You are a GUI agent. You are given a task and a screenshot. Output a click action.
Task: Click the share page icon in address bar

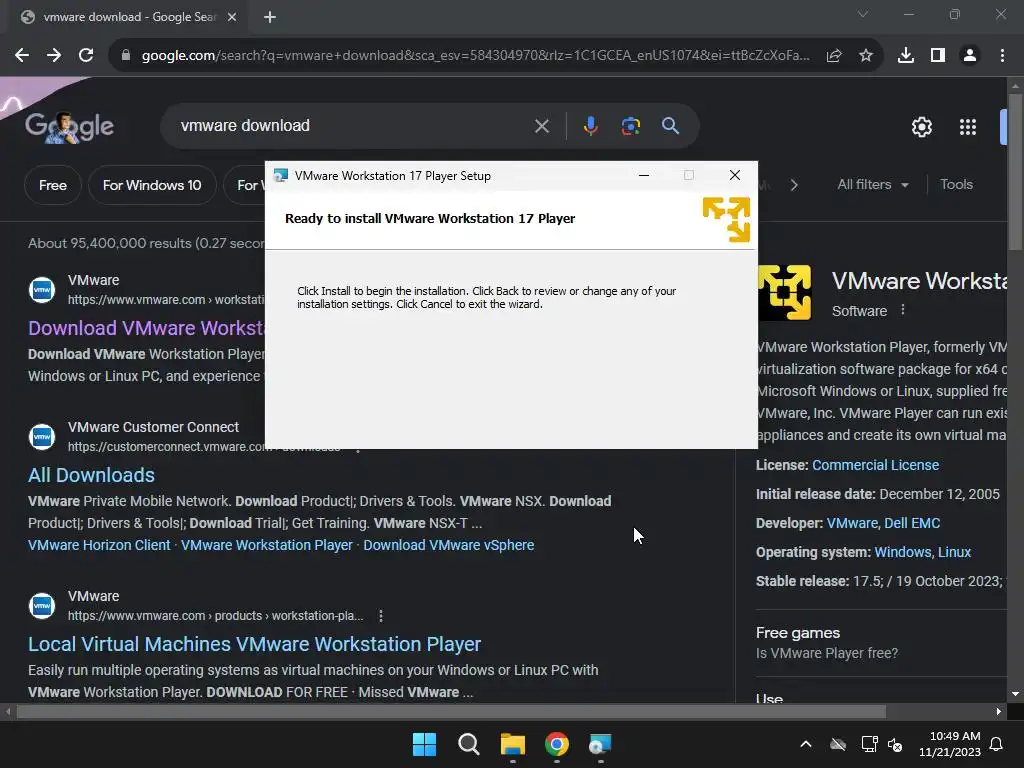point(834,56)
